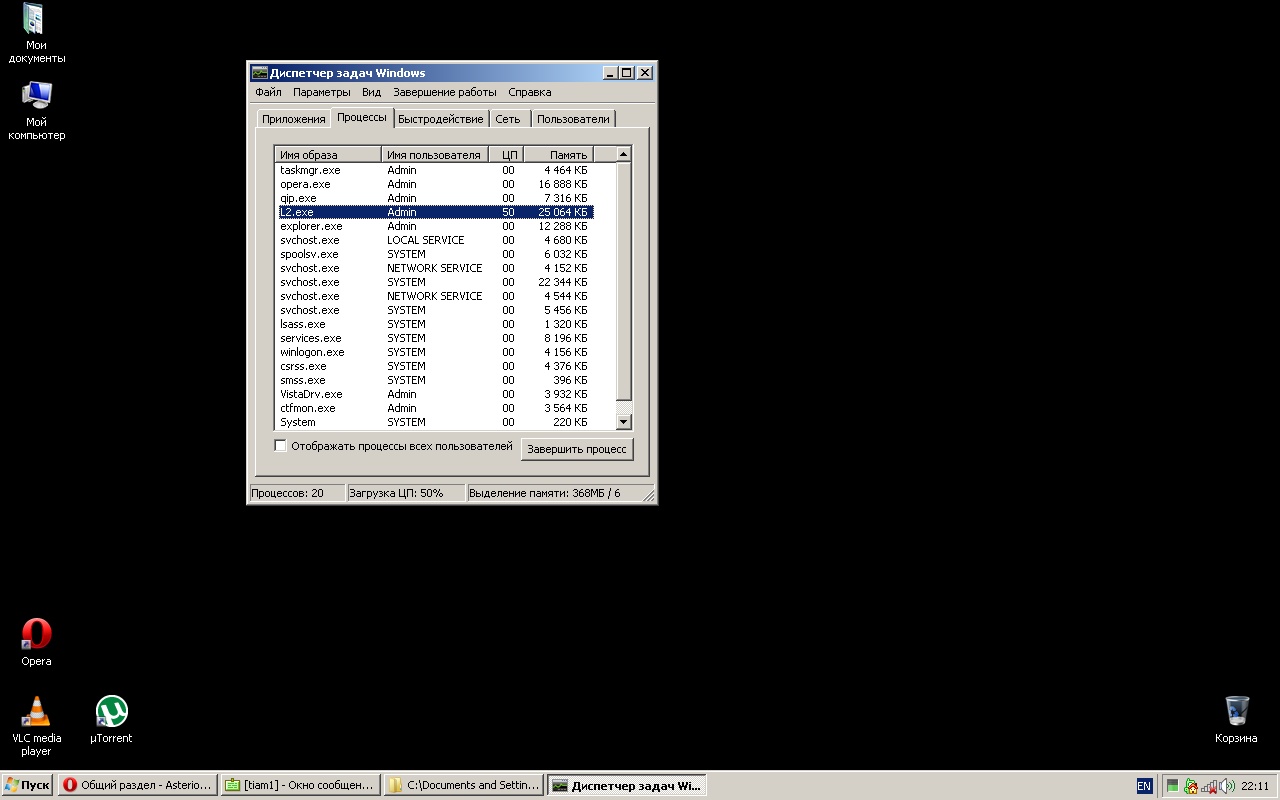Click the QIP messenger tray icon
This screenshot has height=800, width=1280.
tap(1190, 786)
